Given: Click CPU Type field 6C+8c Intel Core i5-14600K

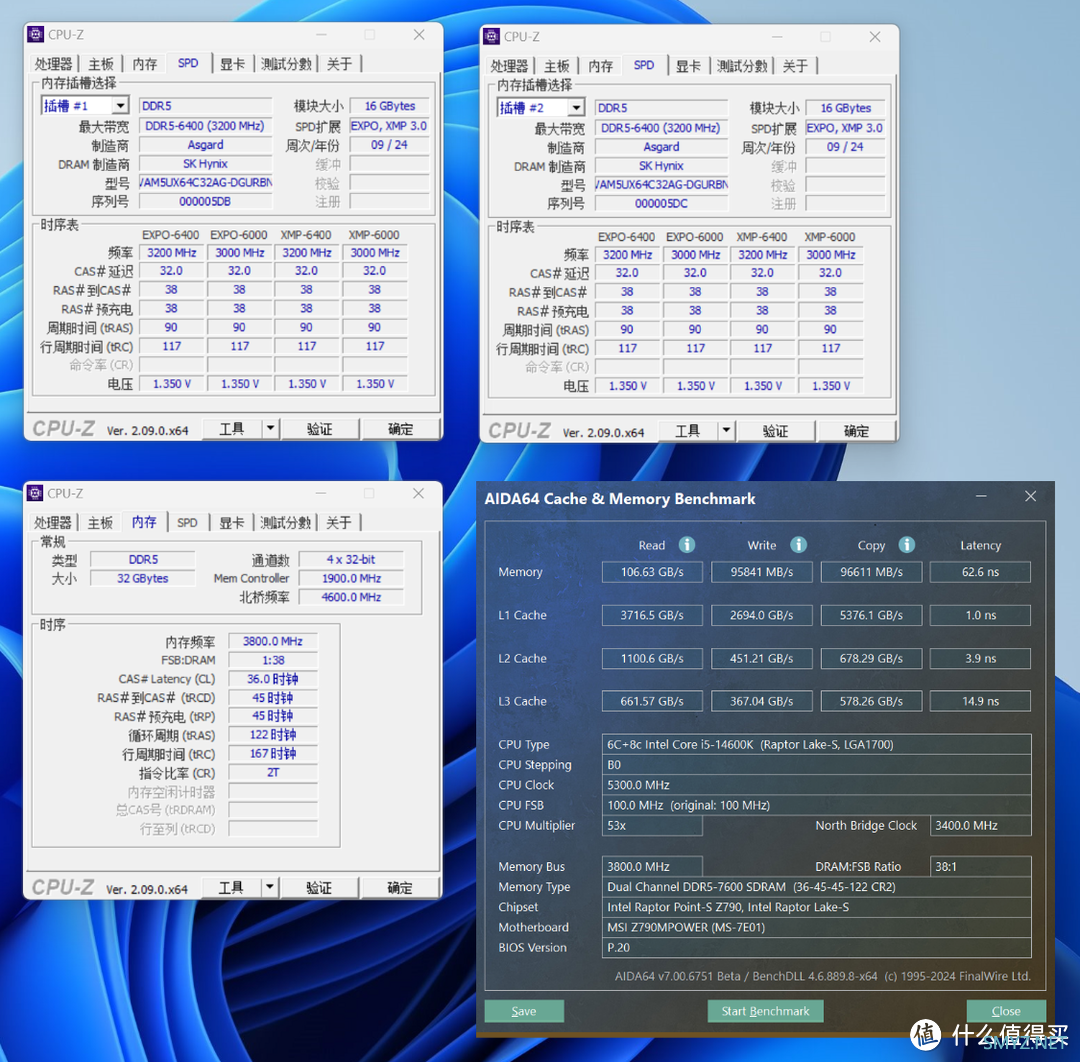Looking at the screenshot, I should (816, 745).
